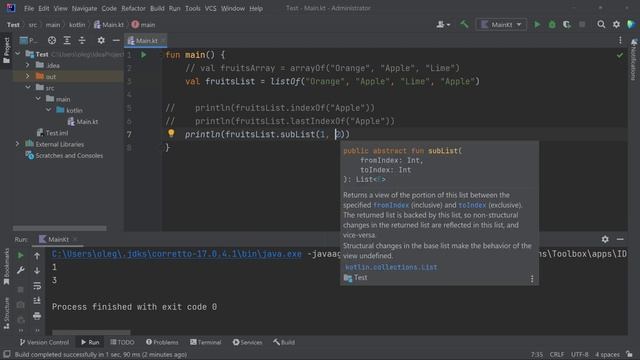Open the Problems tool window
Image resolution: width=640 pixels, height=360 pixels.
(162, 342)
